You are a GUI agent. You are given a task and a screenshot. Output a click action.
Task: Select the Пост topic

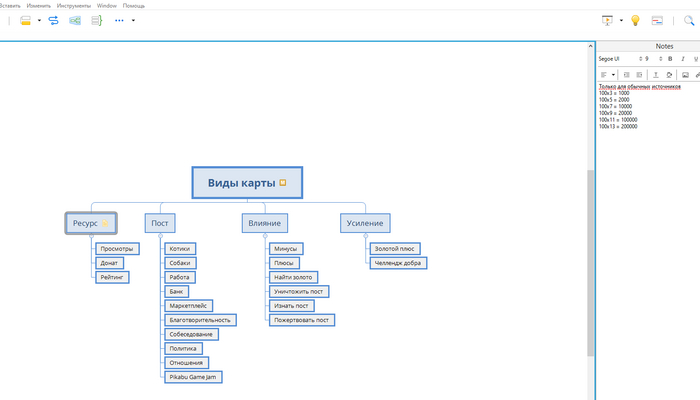(160, 223)
